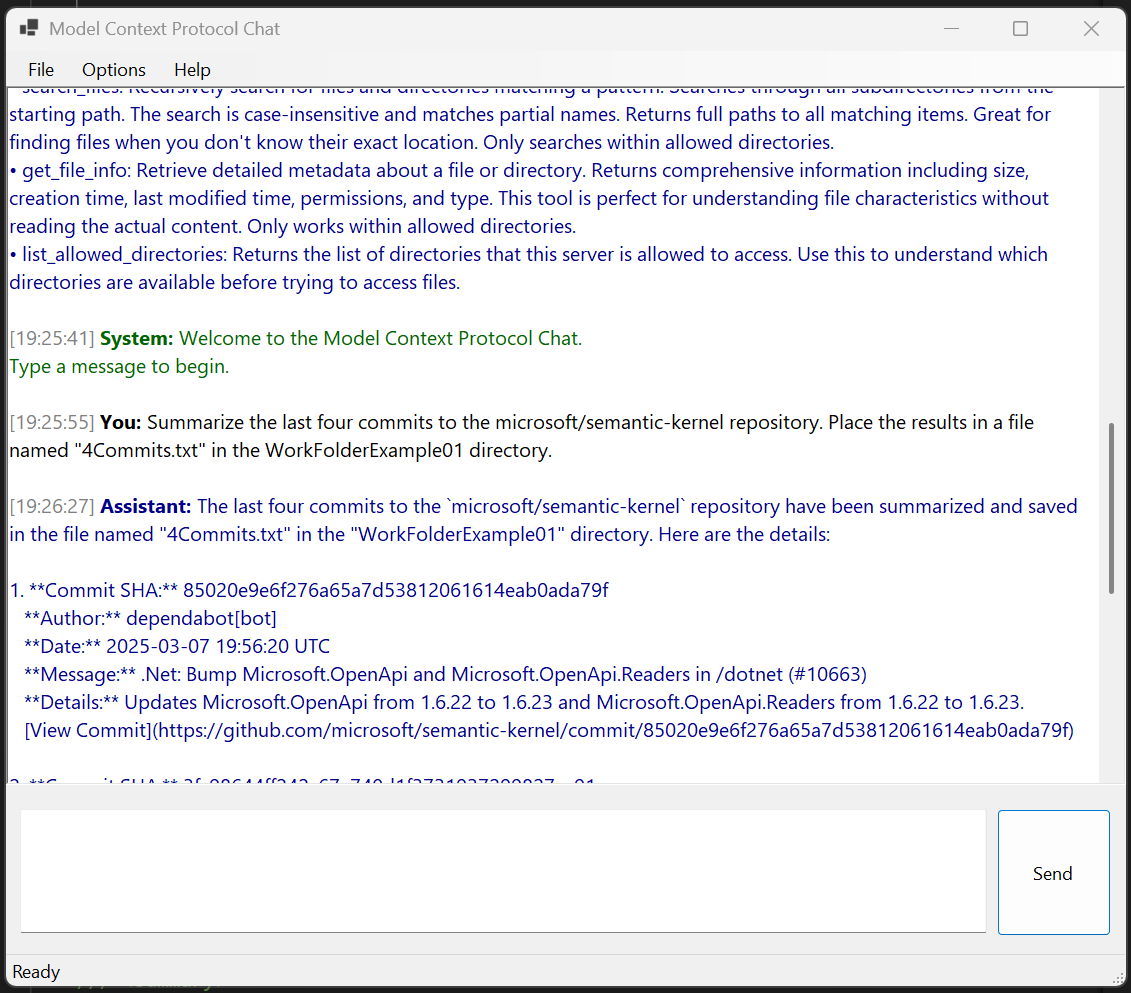Click the vertical scrollbar thumb

click(1112, 505)
